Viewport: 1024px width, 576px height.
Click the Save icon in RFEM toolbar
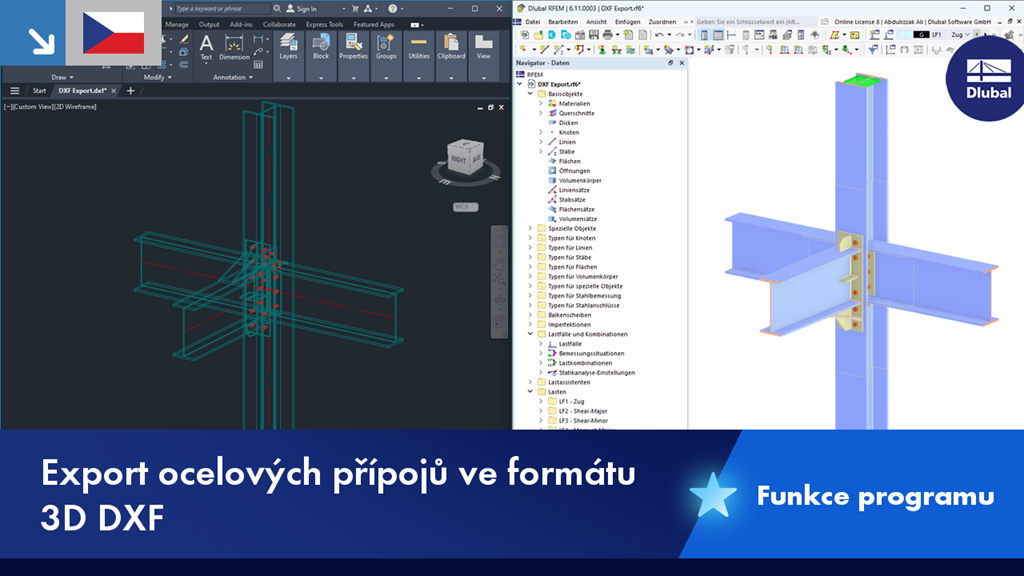(x=594, y=35)
